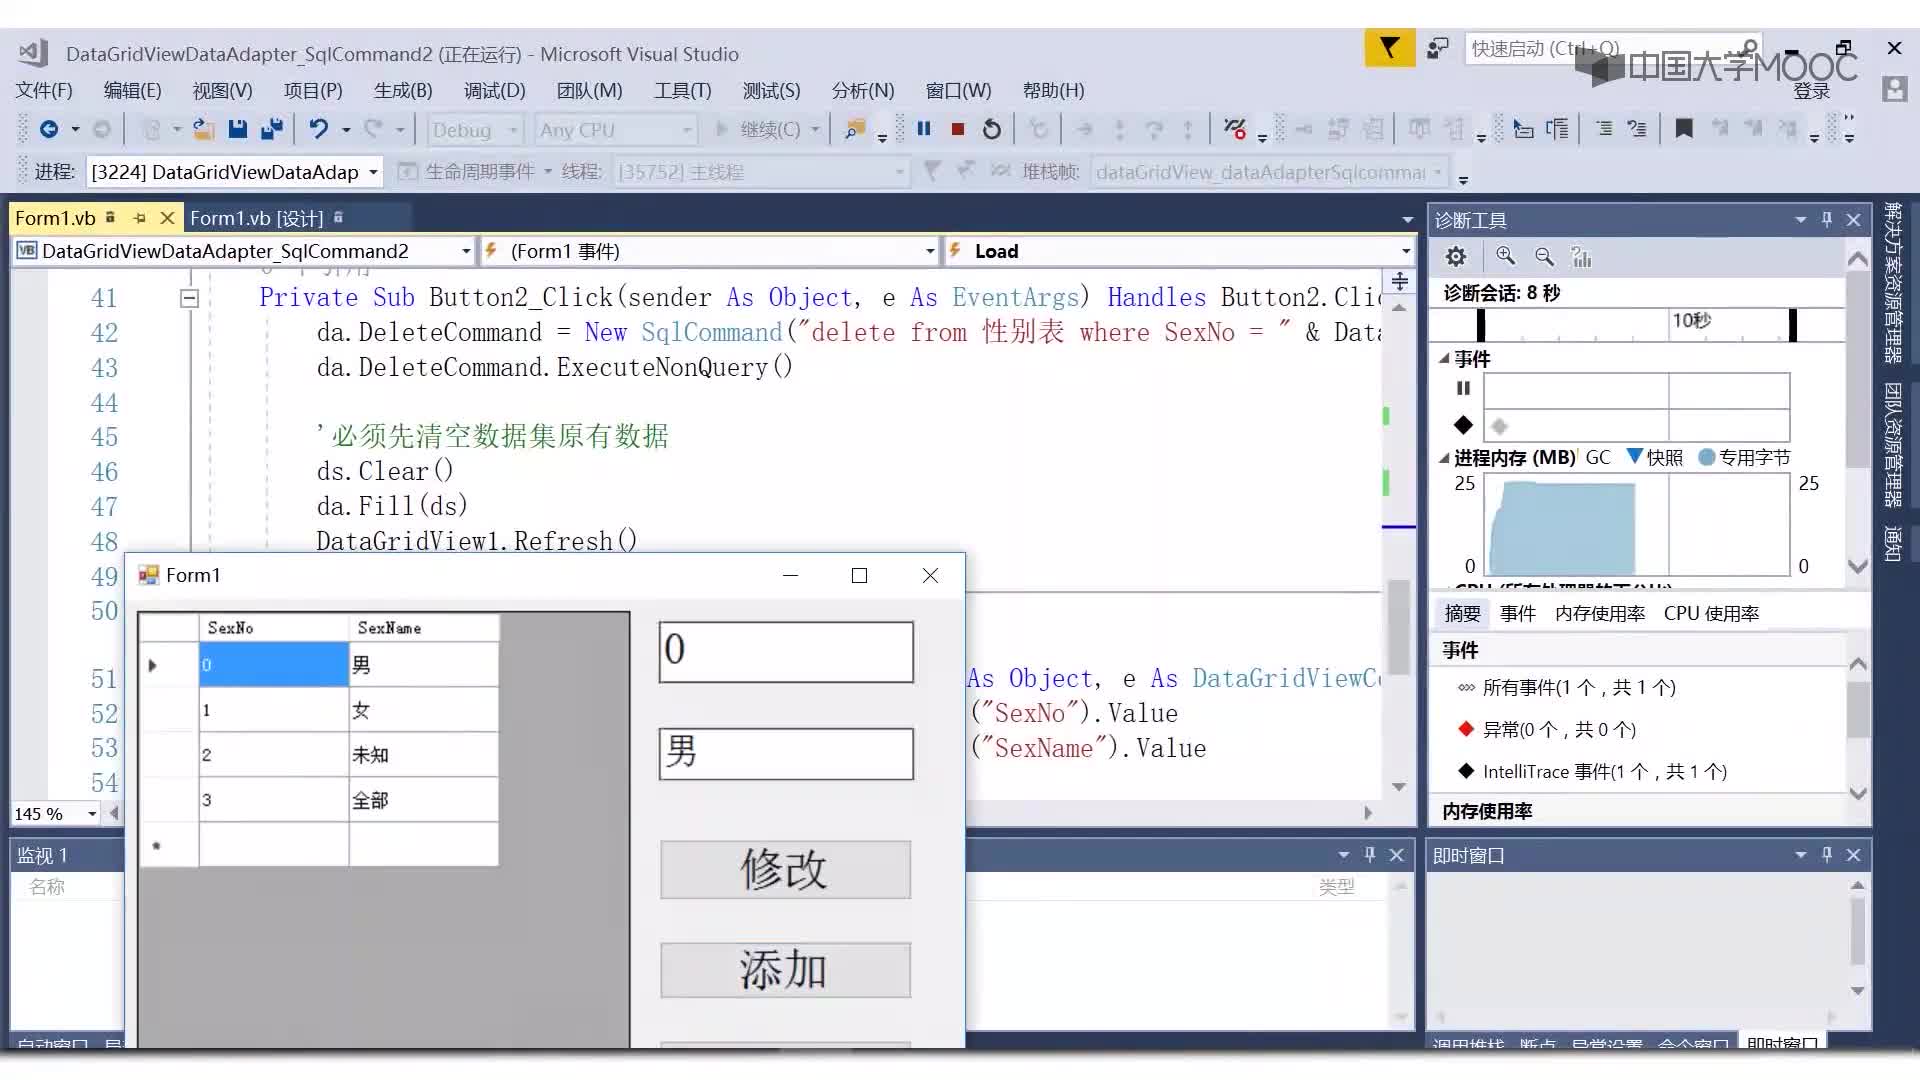Select the 女 cell in the grid
1920x1080 pixels.
(x=423, y=710)
